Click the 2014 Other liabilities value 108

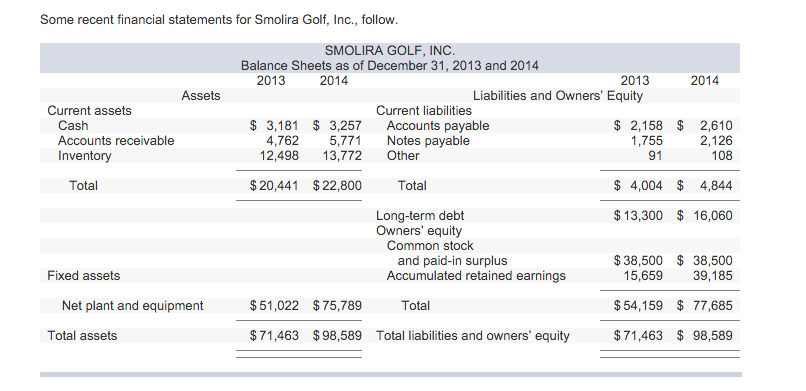pyautogui.click(x=722, y=155)
